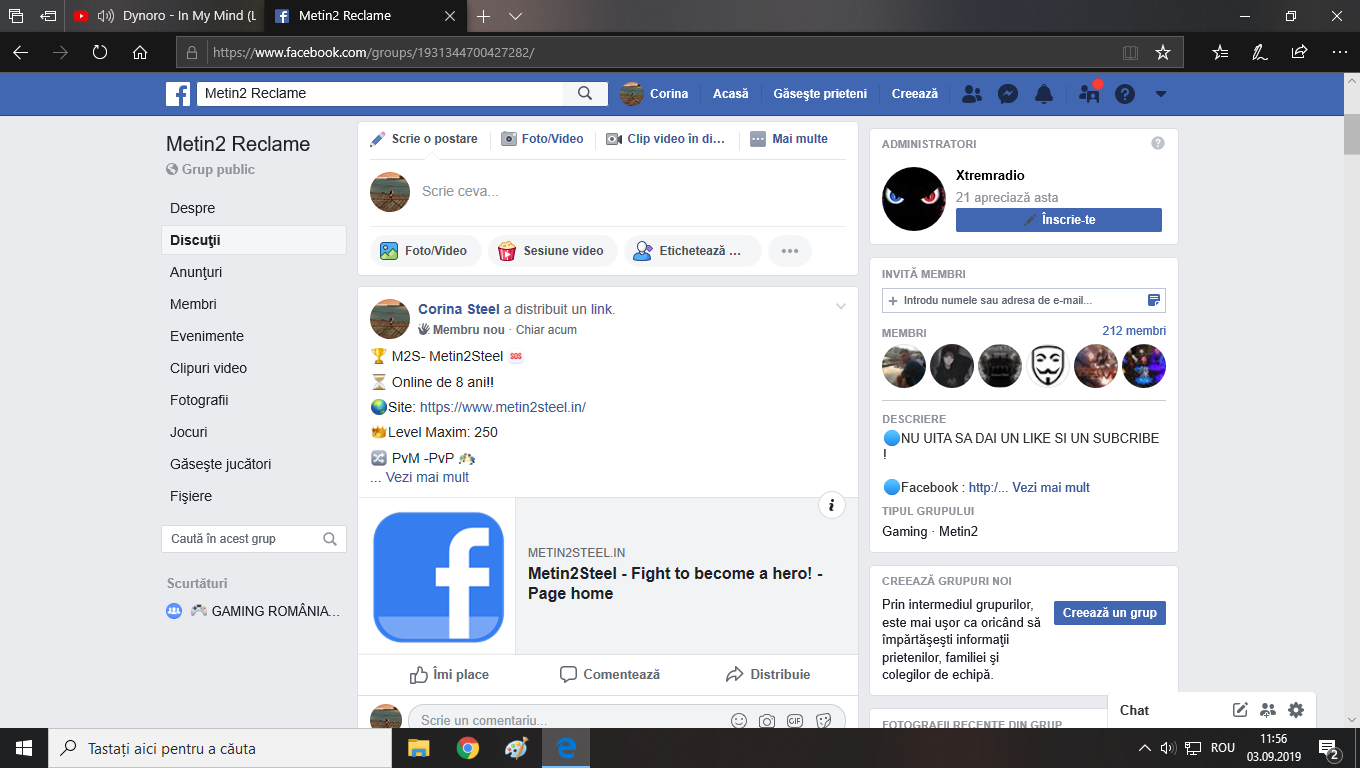Image resolution: width=1360 pixels, height=768 pixels.
Task: Click the 'Înscrie-te' button
Action: click(x=1059, y=220)
